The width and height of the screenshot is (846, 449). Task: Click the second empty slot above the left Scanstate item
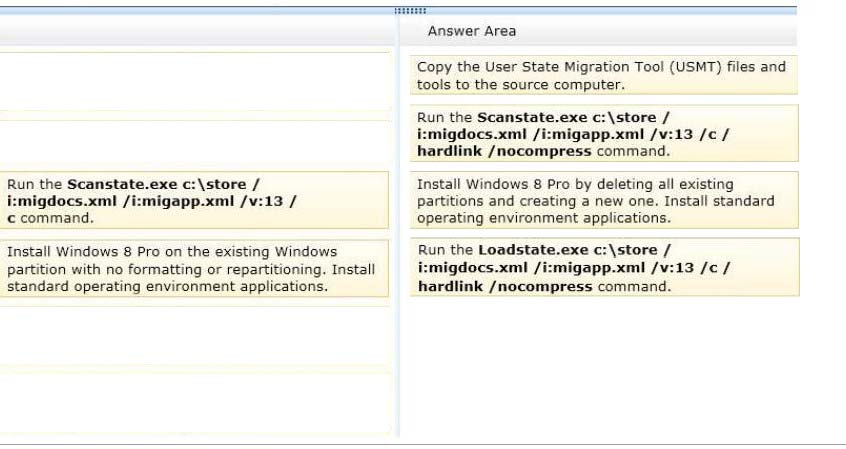click(x=194, y=142)
